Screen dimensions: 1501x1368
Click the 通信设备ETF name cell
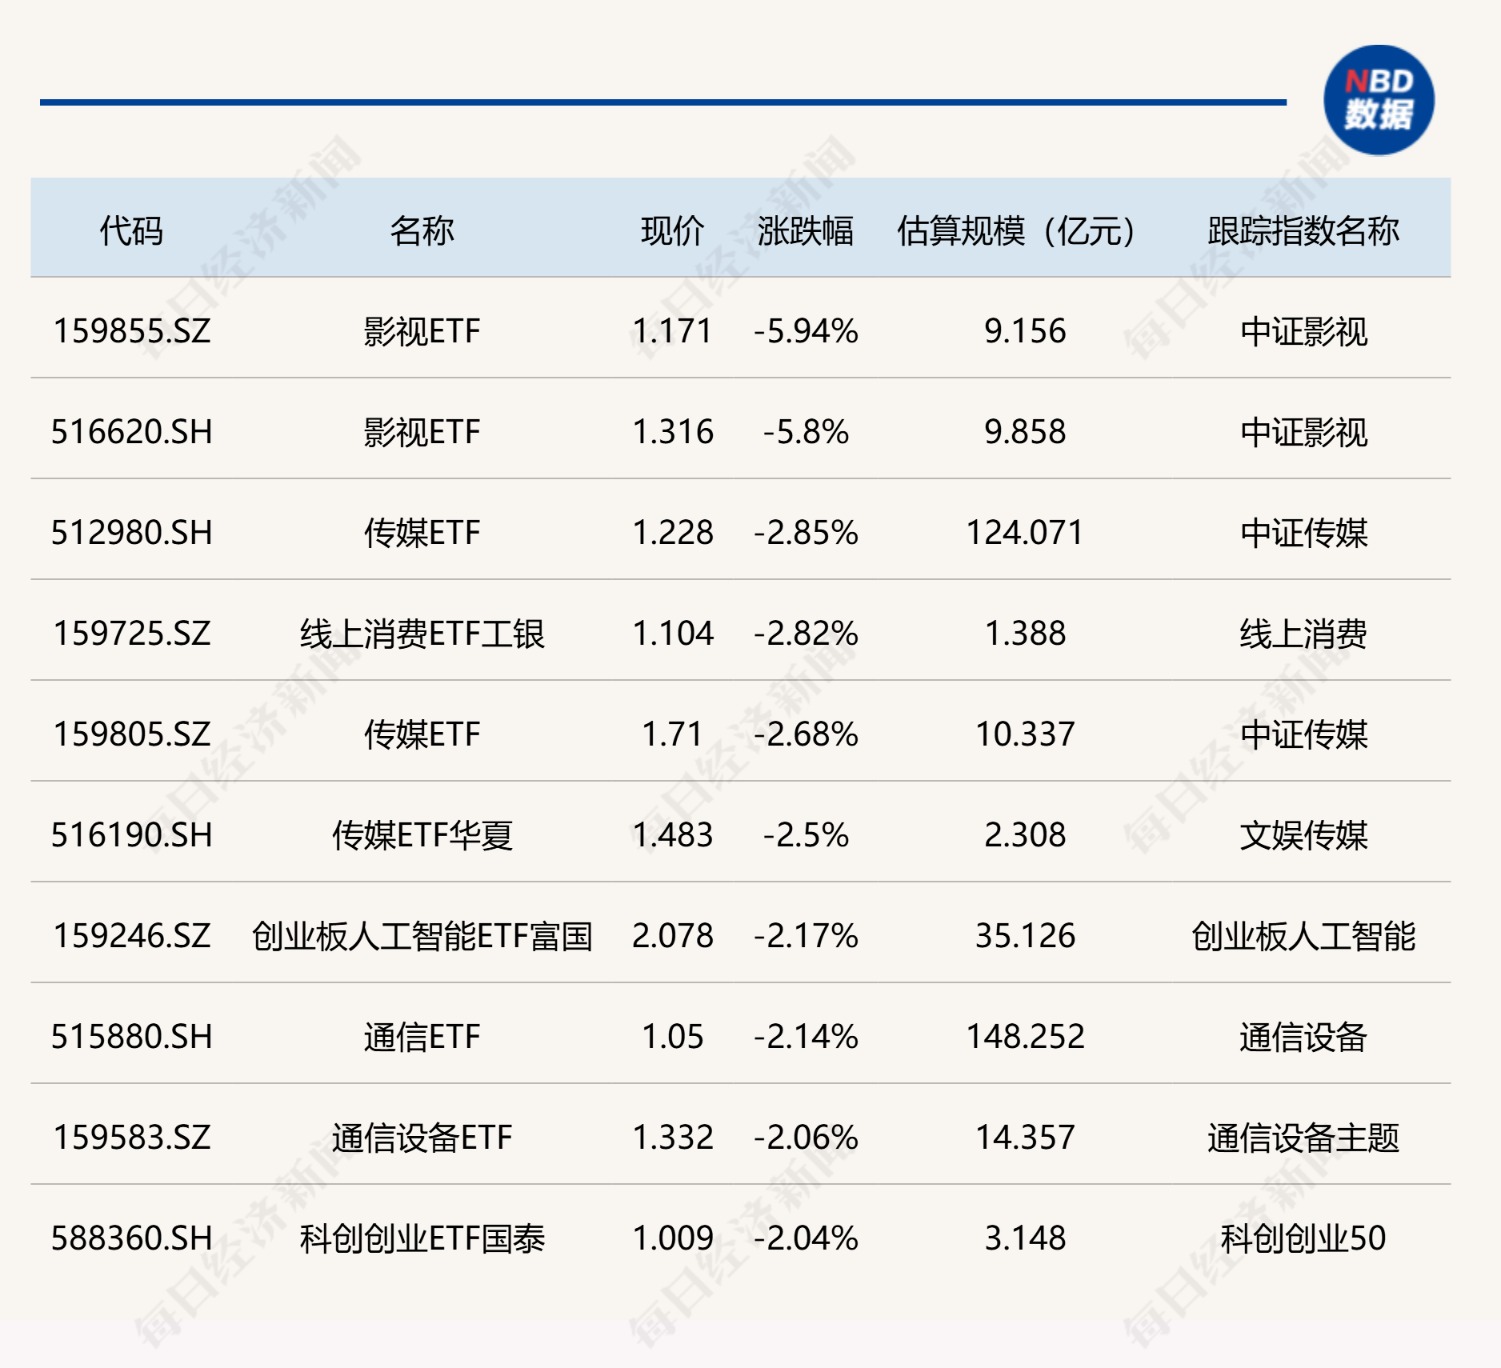[x=422, y=1138]
